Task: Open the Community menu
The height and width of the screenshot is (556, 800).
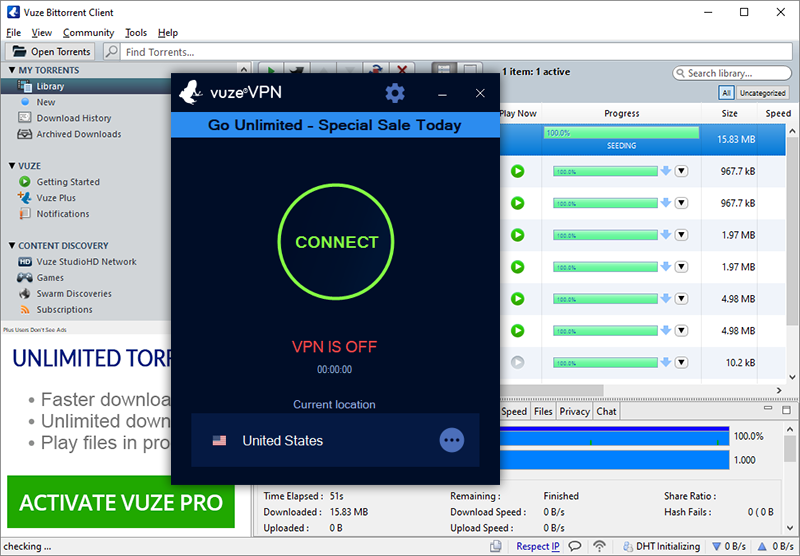Action: 88,33
